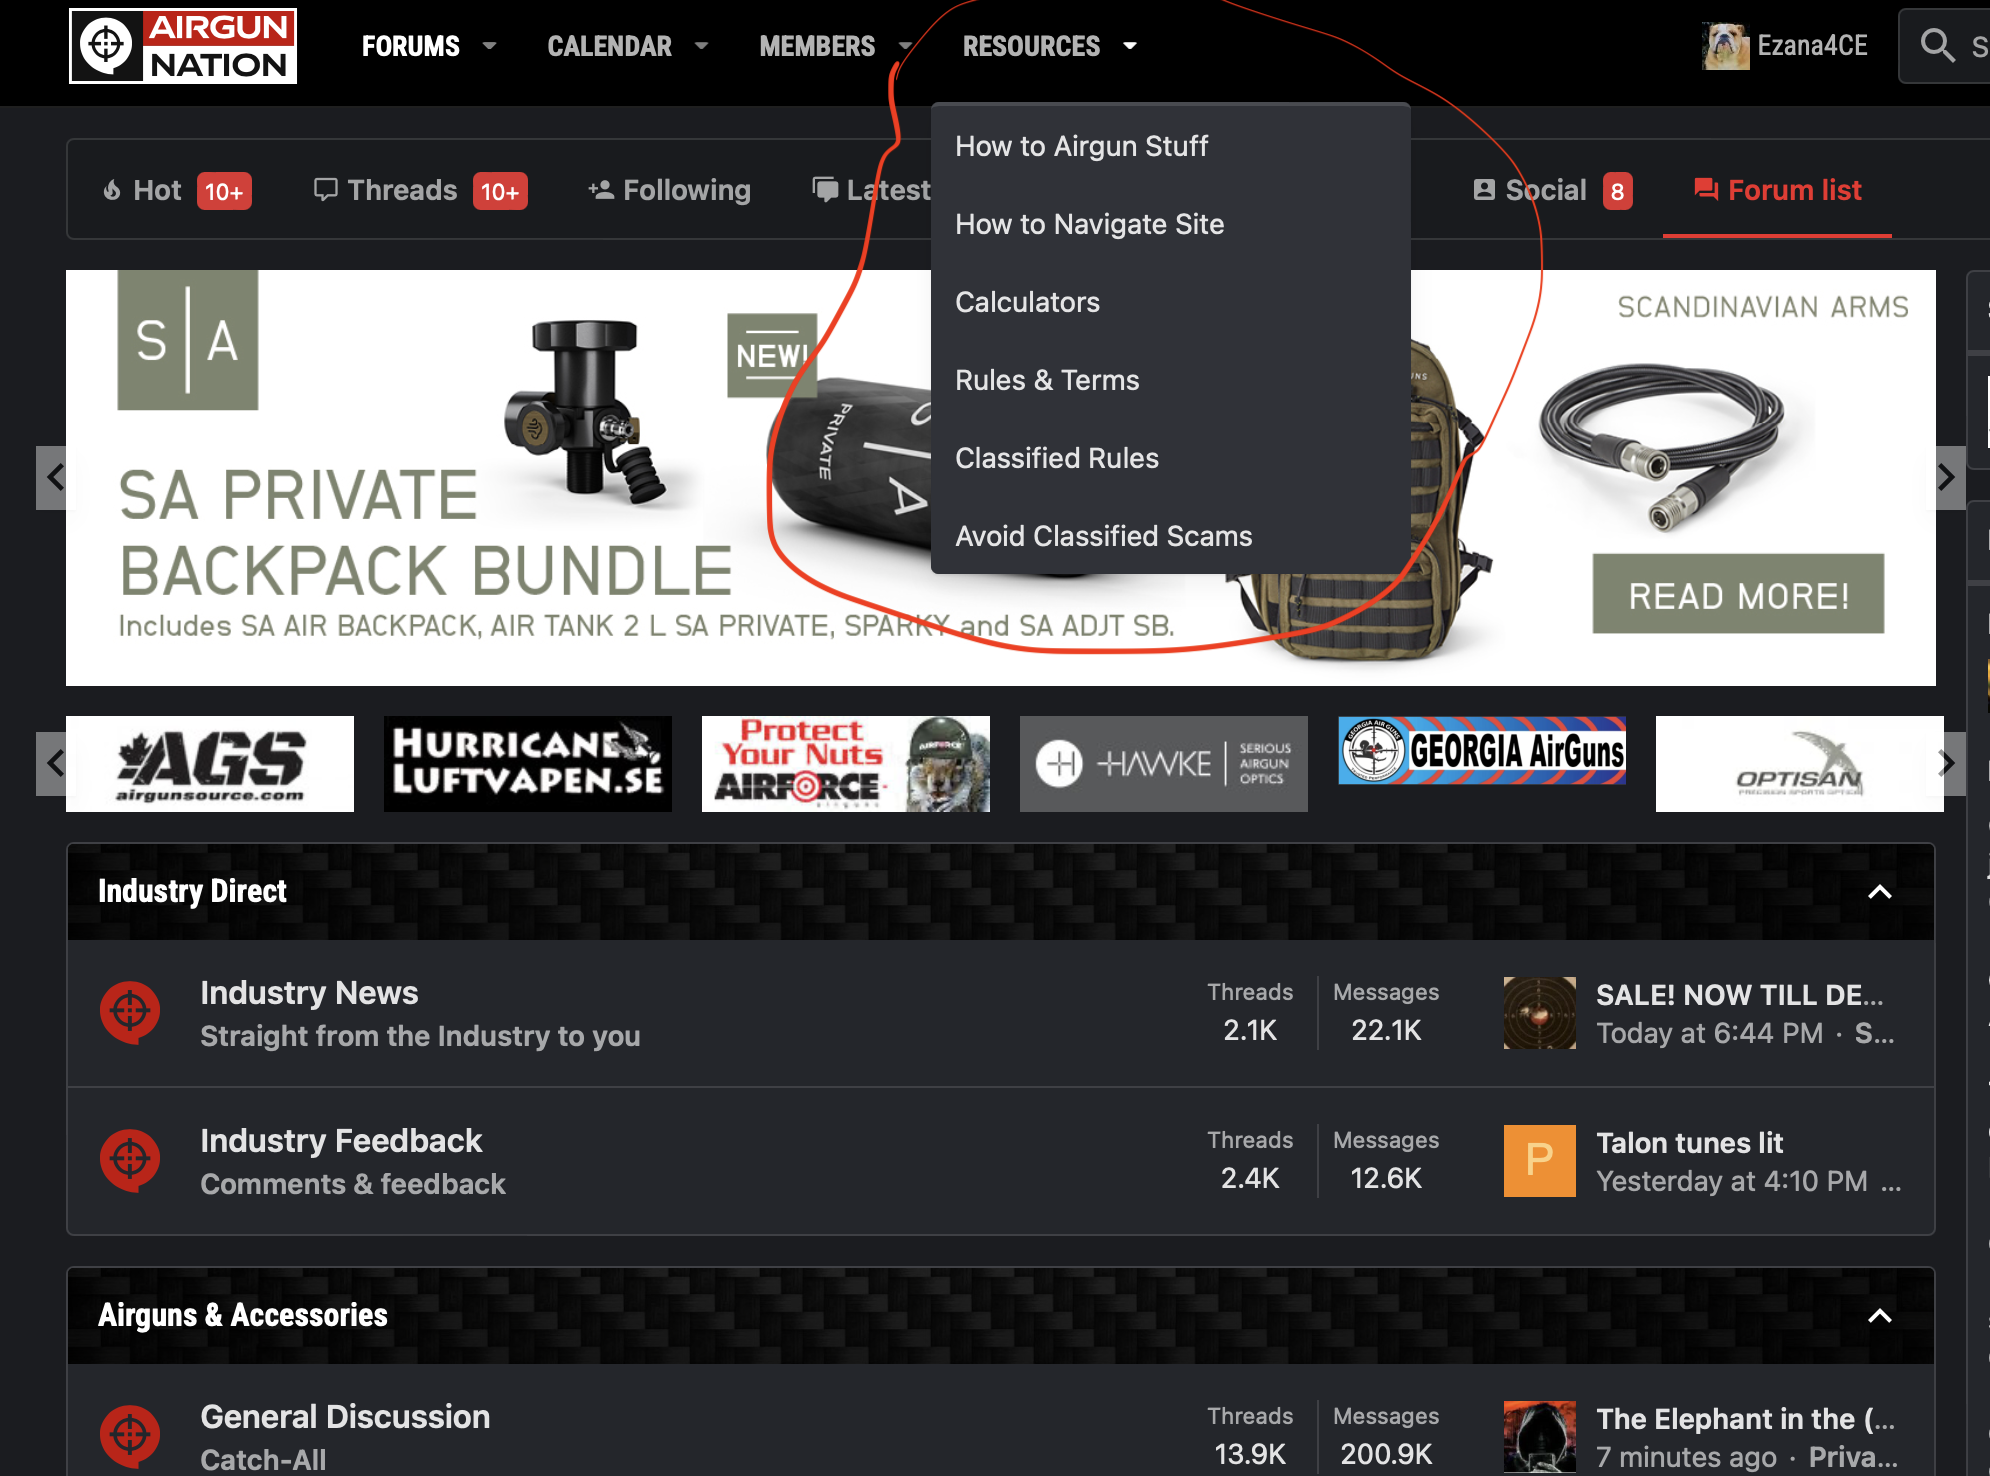Click the Social profile card icon
The height and width of the screenshot is (1476, 1990).
pyautogui.click(x=1484, y=190)
